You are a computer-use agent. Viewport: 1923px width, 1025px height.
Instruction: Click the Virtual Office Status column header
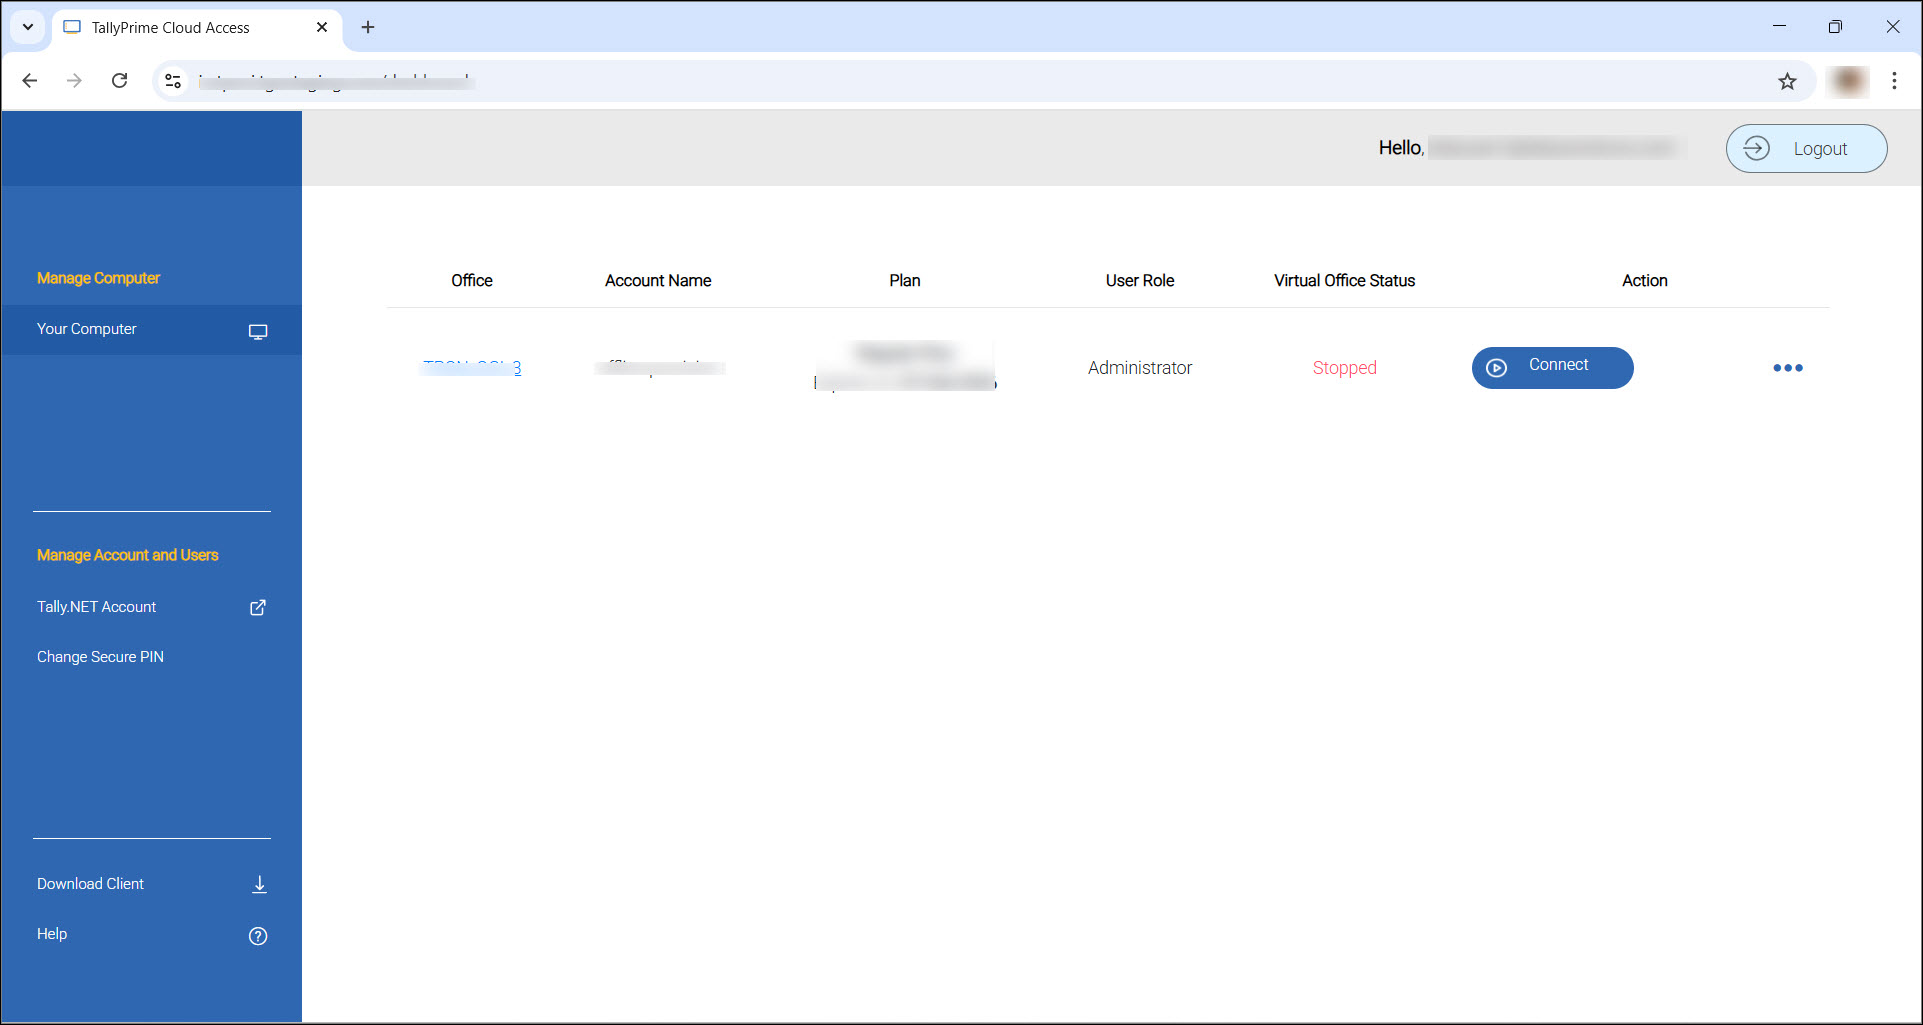pyautogui.click(x=1344, y=281)
